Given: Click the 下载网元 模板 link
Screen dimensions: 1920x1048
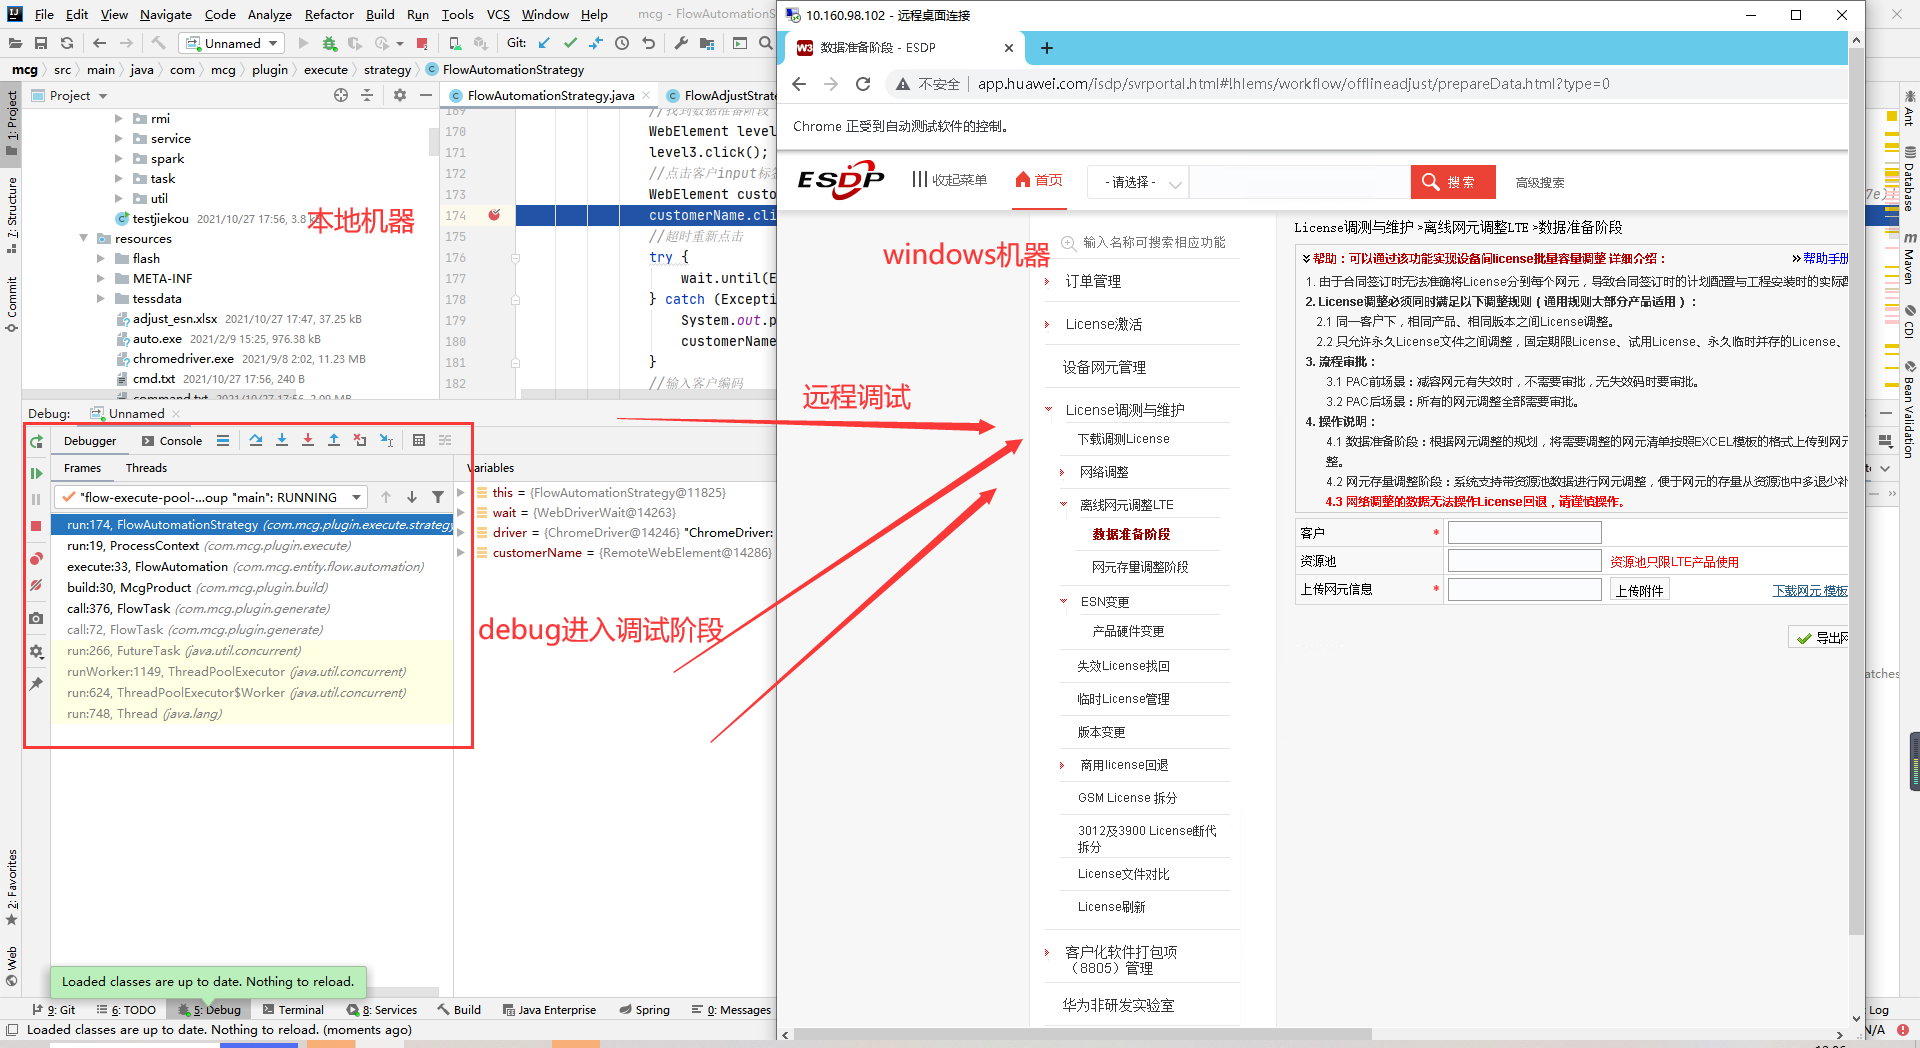Looking at the screenshot, I should tap(1810, 590).
